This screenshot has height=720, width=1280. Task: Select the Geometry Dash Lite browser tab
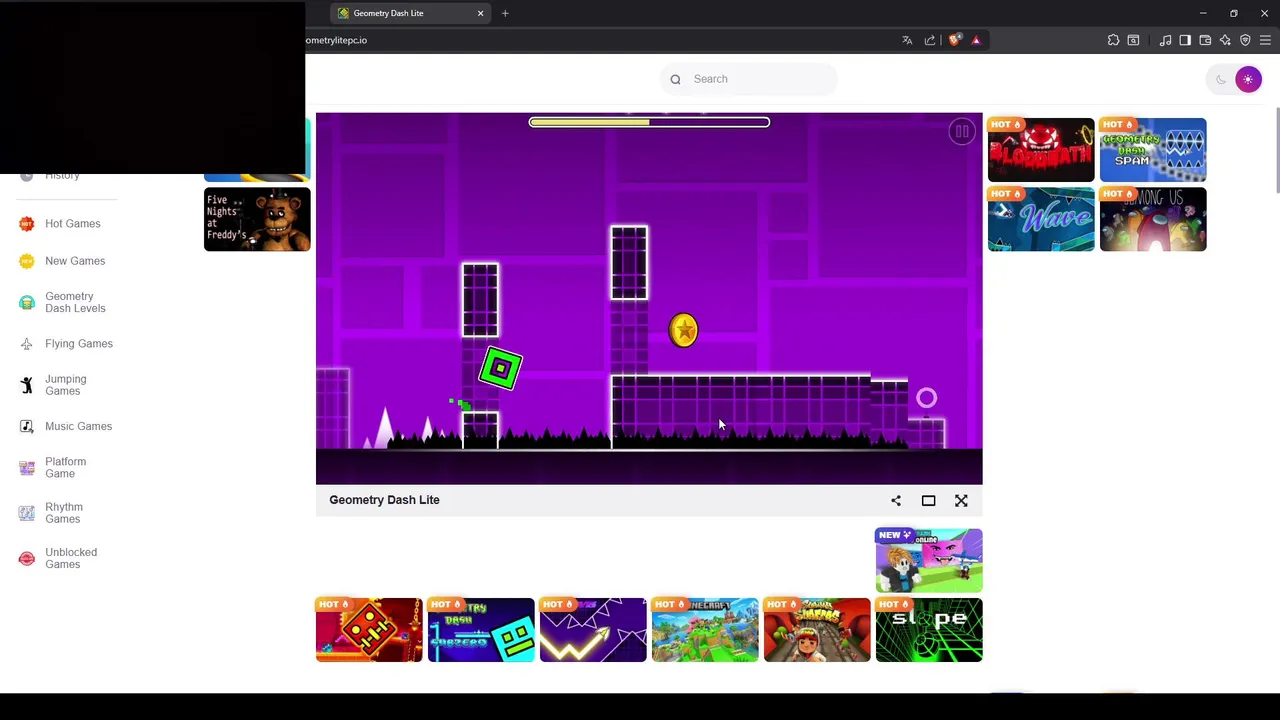coord(410,13)
